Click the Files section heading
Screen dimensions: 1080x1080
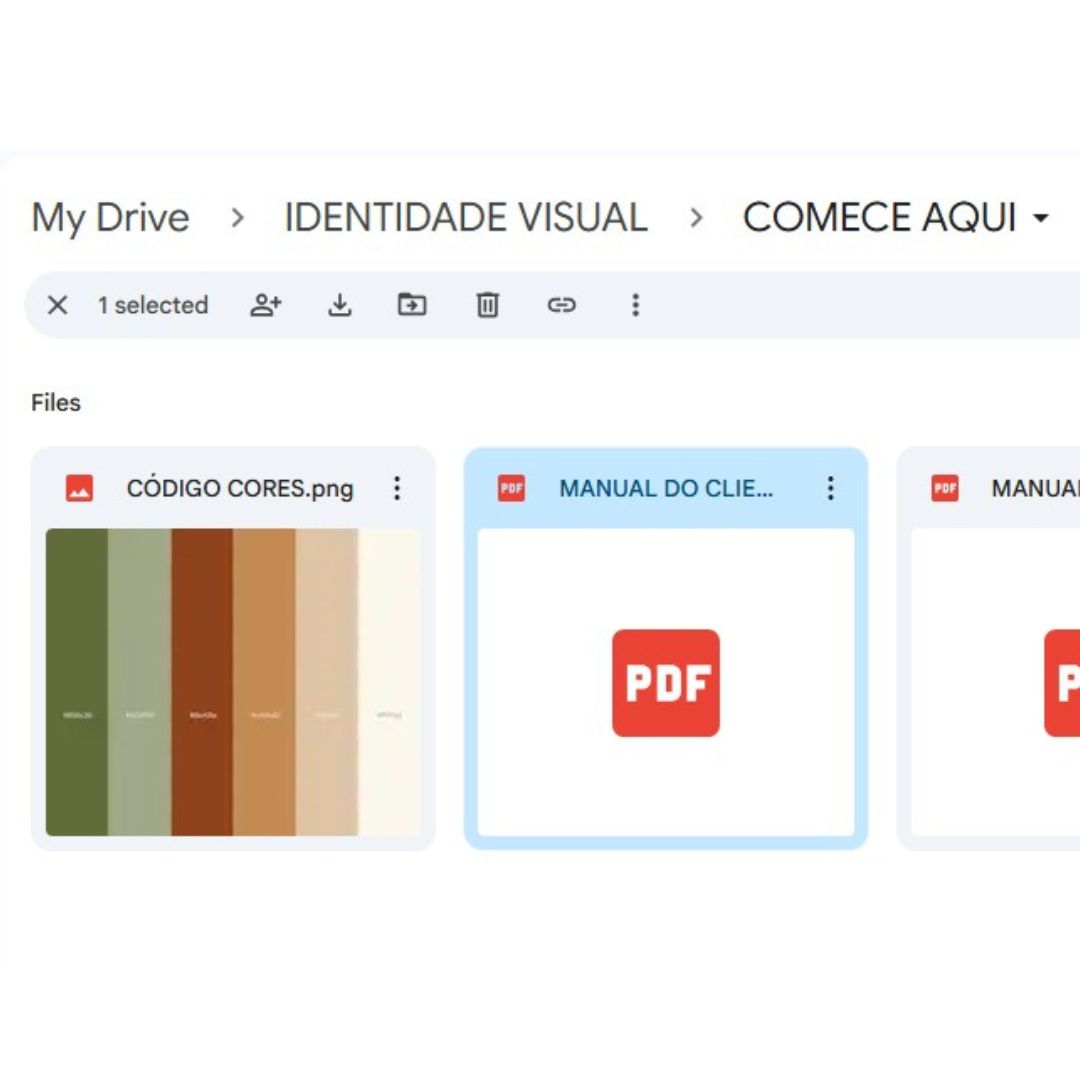coord(56,402)
